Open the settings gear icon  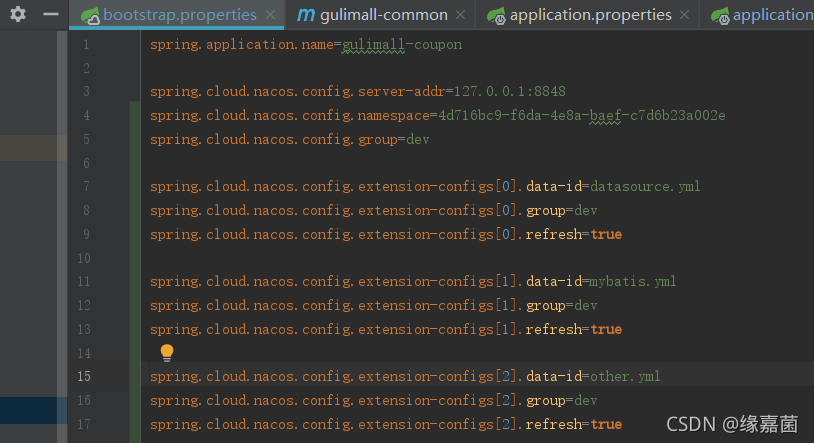click(18, 14)
